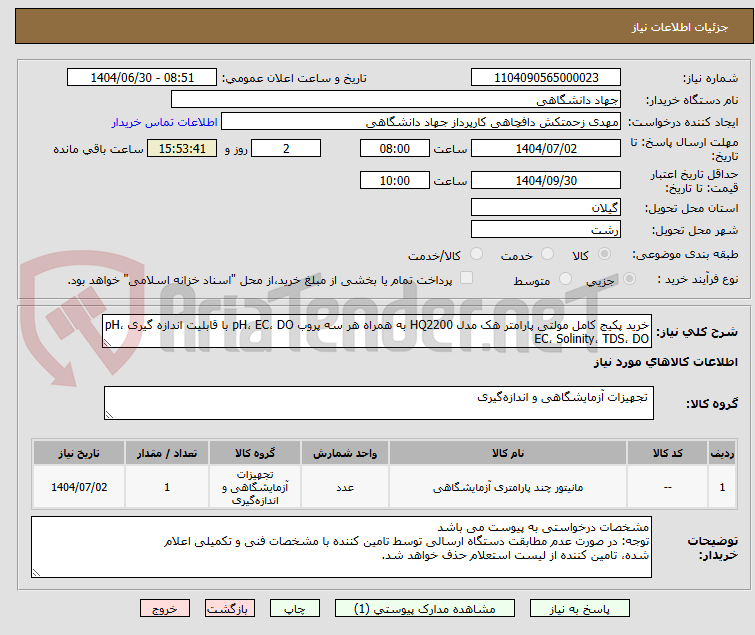Click the 'ردیف' column header
Screen dimensions: 755x635
tap(722, 453)
